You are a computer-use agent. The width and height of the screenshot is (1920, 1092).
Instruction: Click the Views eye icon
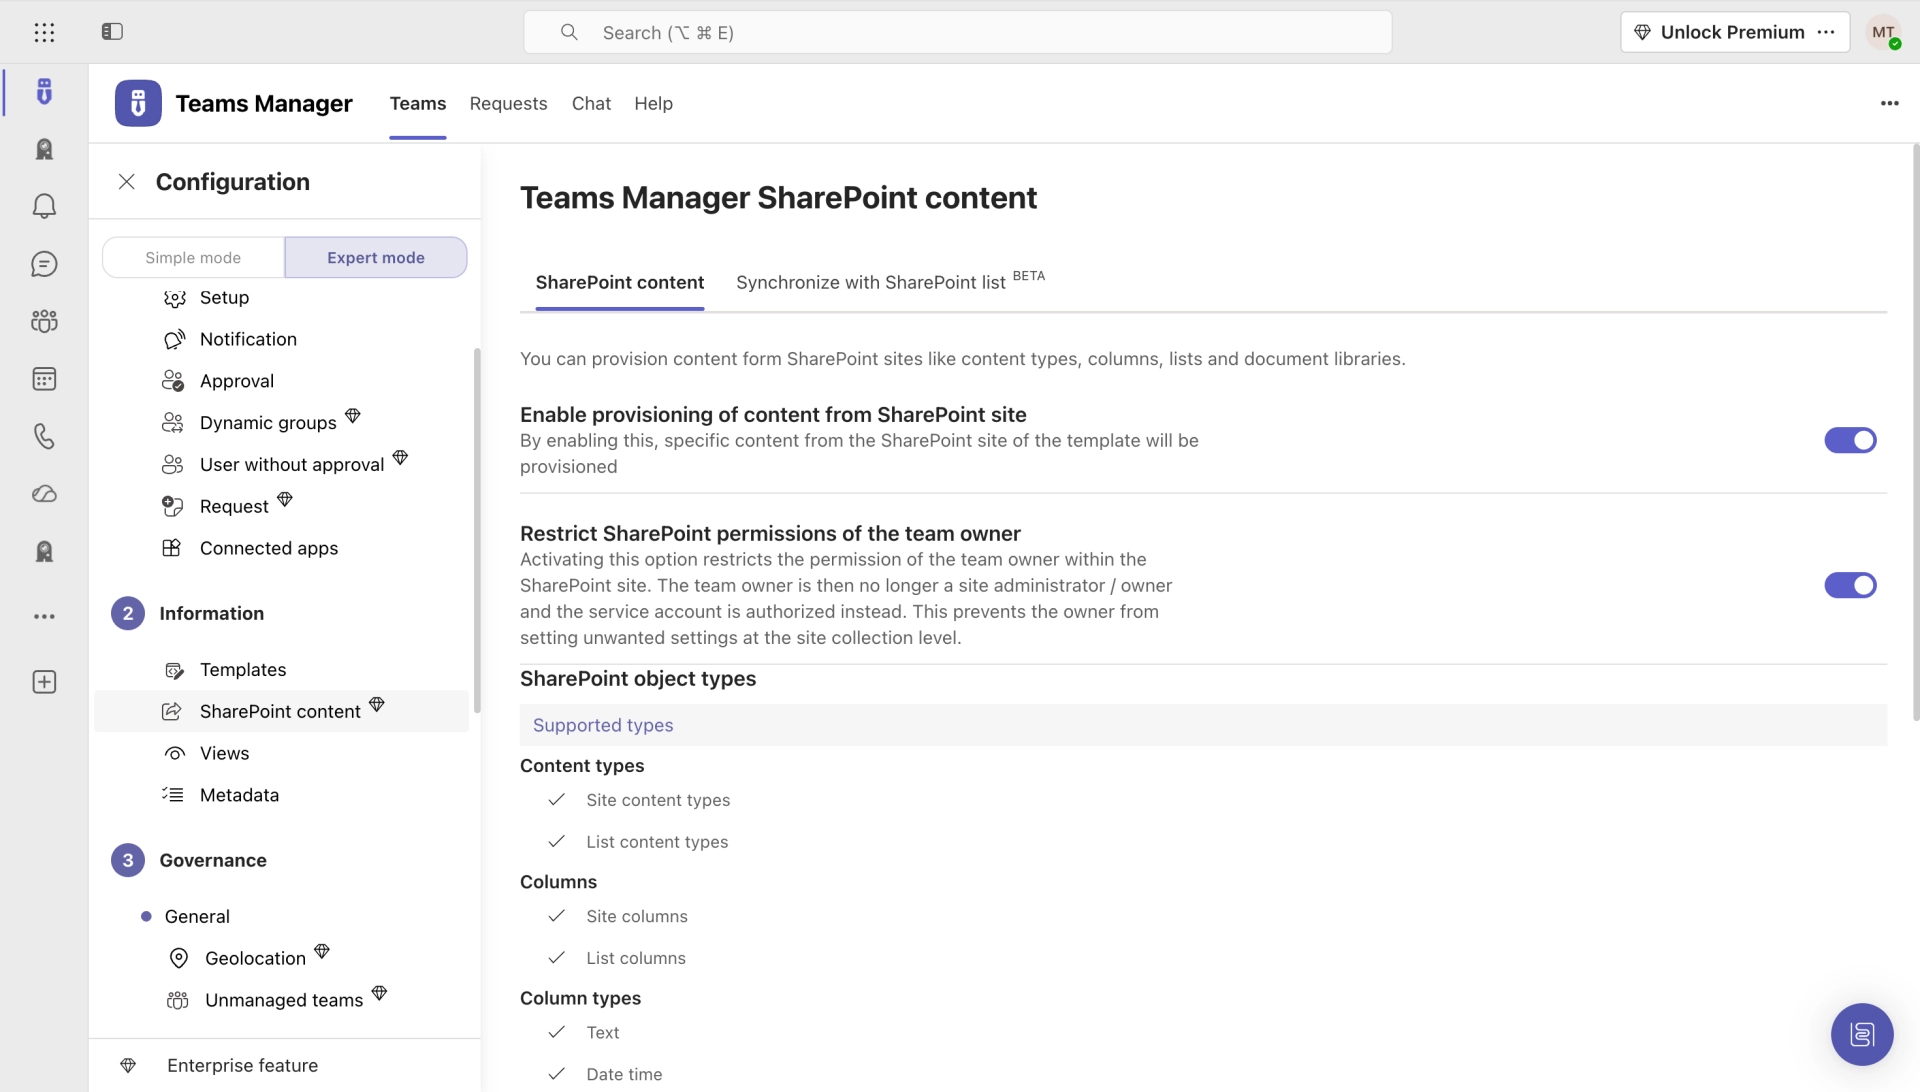(174, 753)
